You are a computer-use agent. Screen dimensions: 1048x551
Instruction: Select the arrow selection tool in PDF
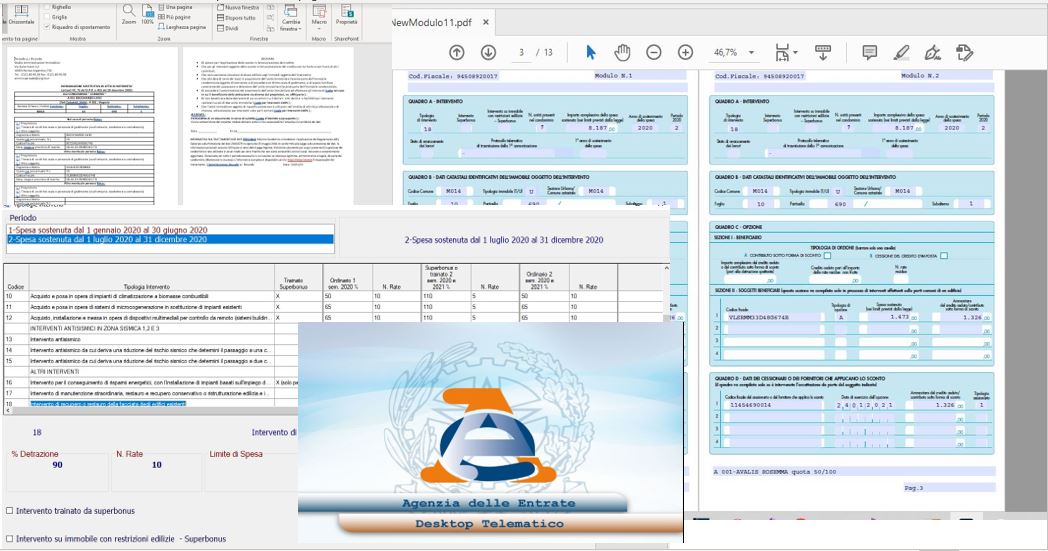pyautogui.click(x=591, y=52)
